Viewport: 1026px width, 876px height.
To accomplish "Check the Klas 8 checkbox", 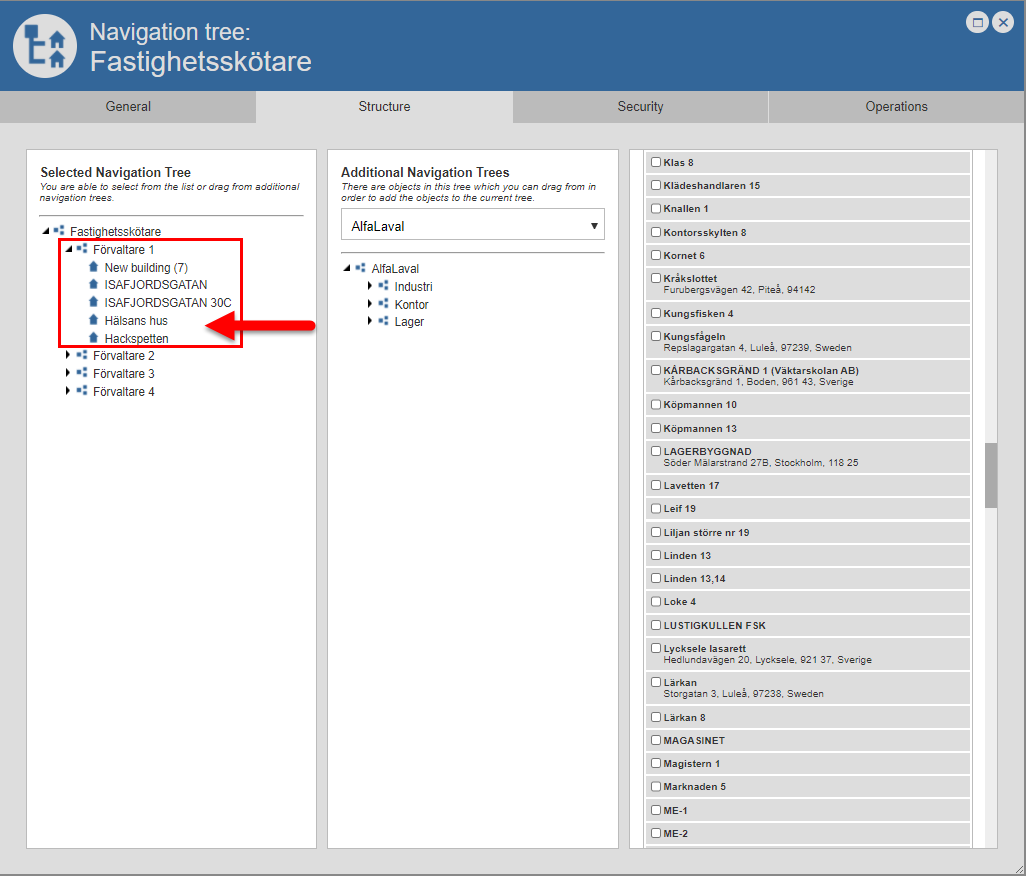I will tap(656, 162).
